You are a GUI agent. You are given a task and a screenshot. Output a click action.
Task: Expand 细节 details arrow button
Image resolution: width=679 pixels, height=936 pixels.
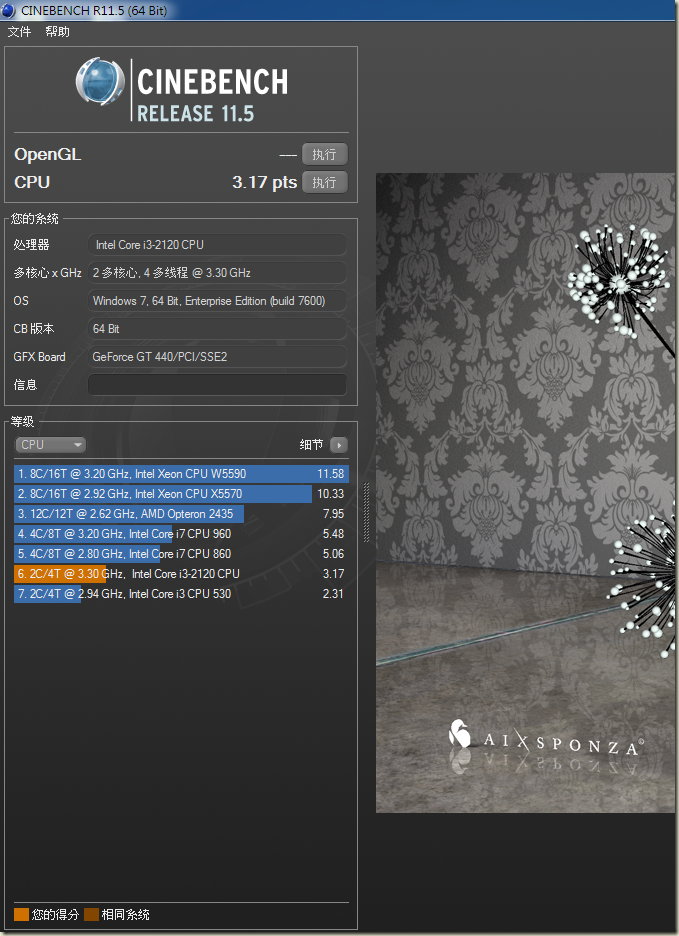pos(339,445)
